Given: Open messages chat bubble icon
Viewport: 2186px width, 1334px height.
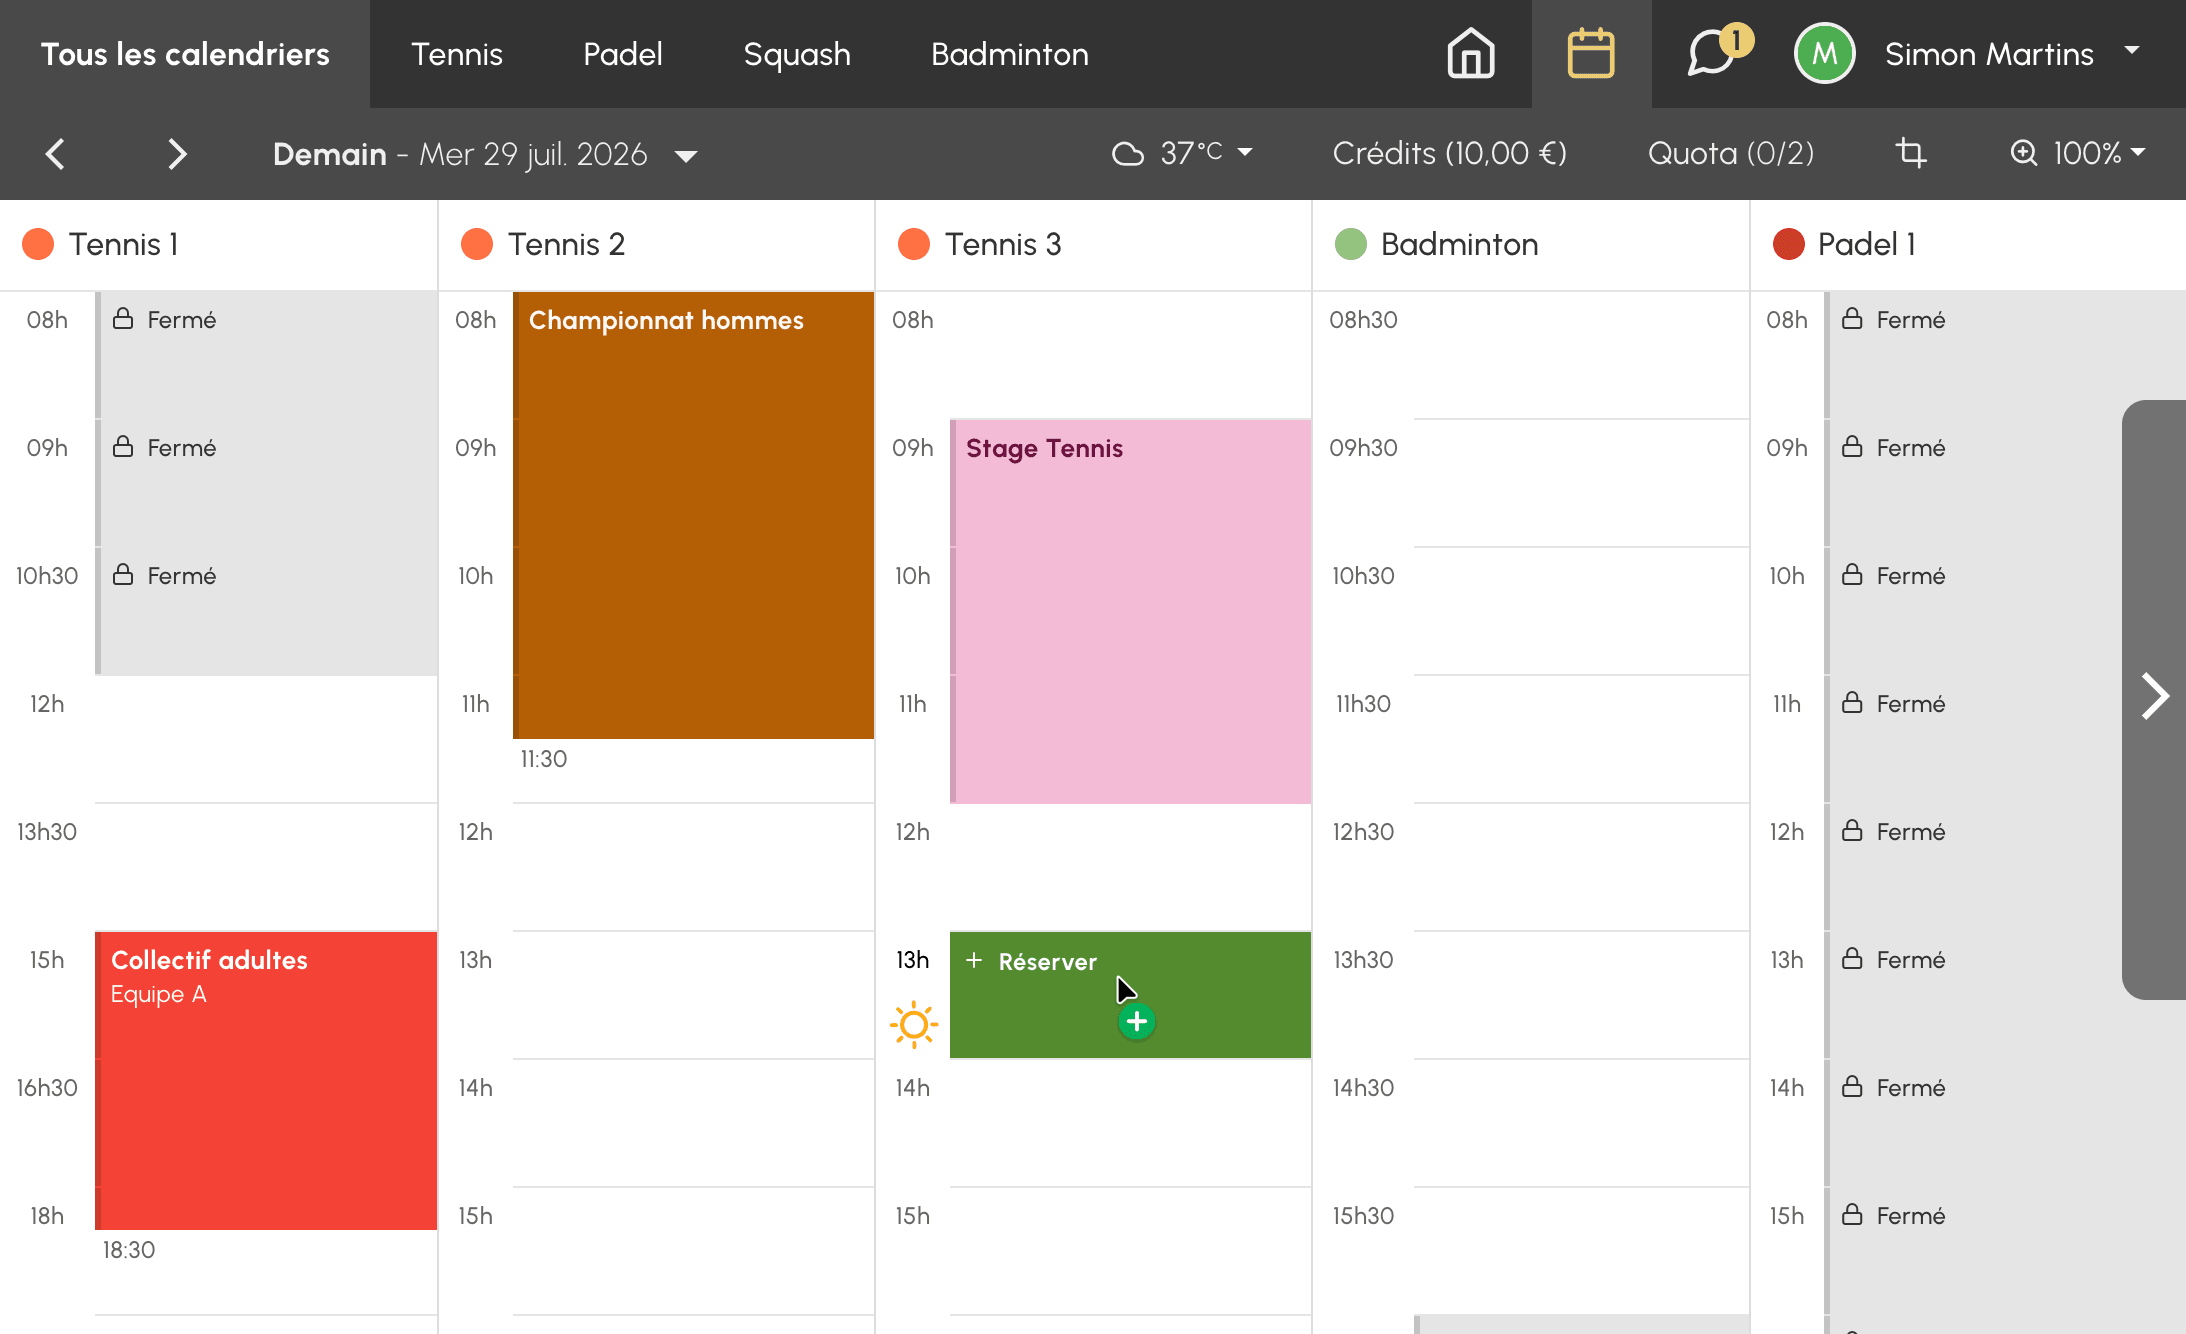Looking at the screenshot, I should pyautogui.click(x=1712, y=54).
